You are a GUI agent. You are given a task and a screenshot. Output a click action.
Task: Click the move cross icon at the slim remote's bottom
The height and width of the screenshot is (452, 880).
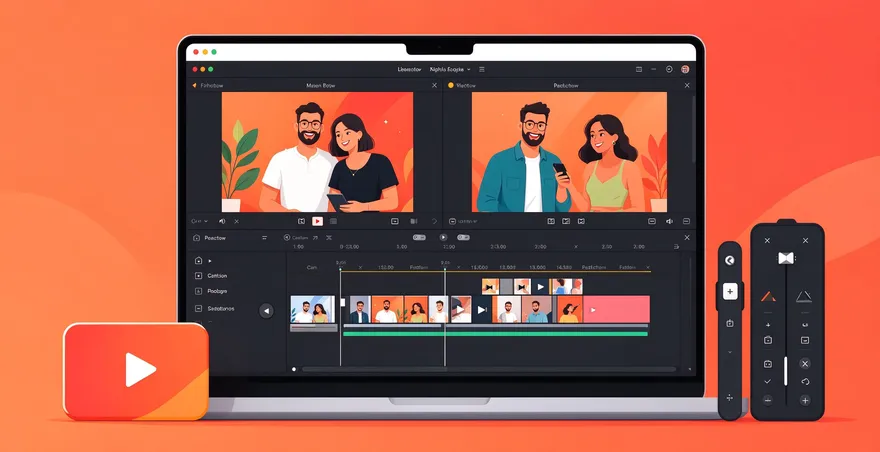pyautogui.click(x=730, y=398)
